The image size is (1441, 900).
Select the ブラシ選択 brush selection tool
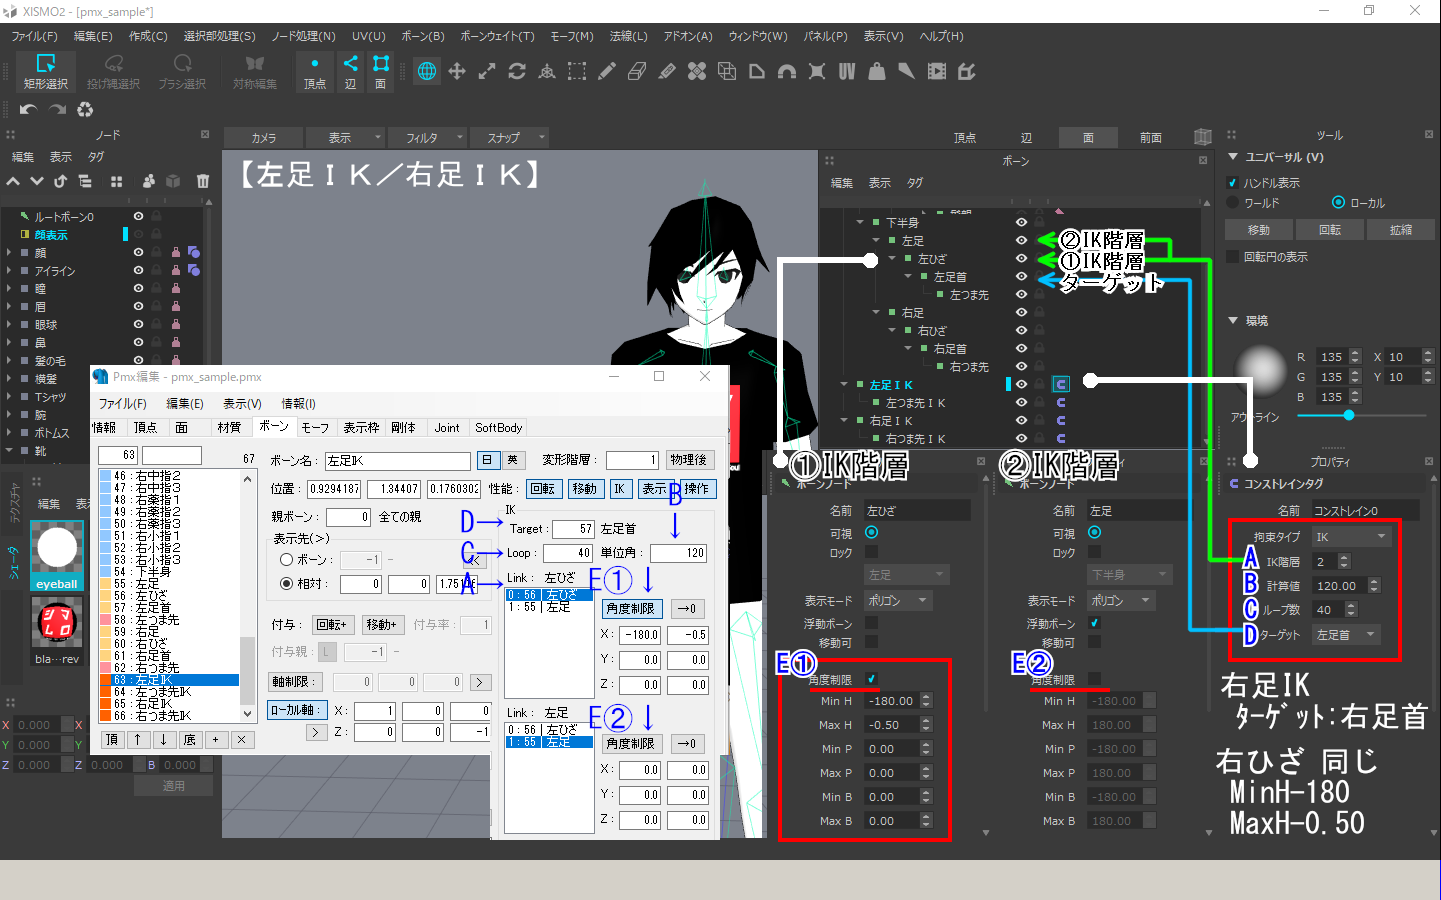click(x=182, y=72)
